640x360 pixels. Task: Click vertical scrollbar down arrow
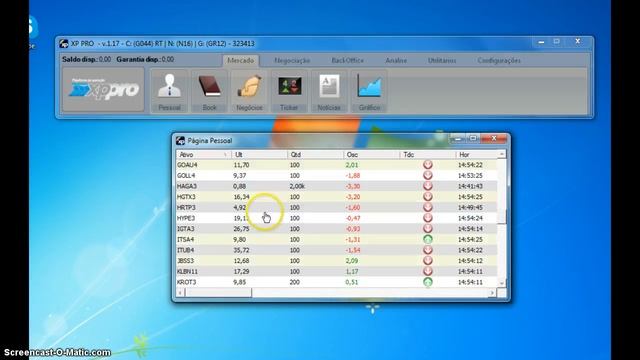(x=502, y=282)
